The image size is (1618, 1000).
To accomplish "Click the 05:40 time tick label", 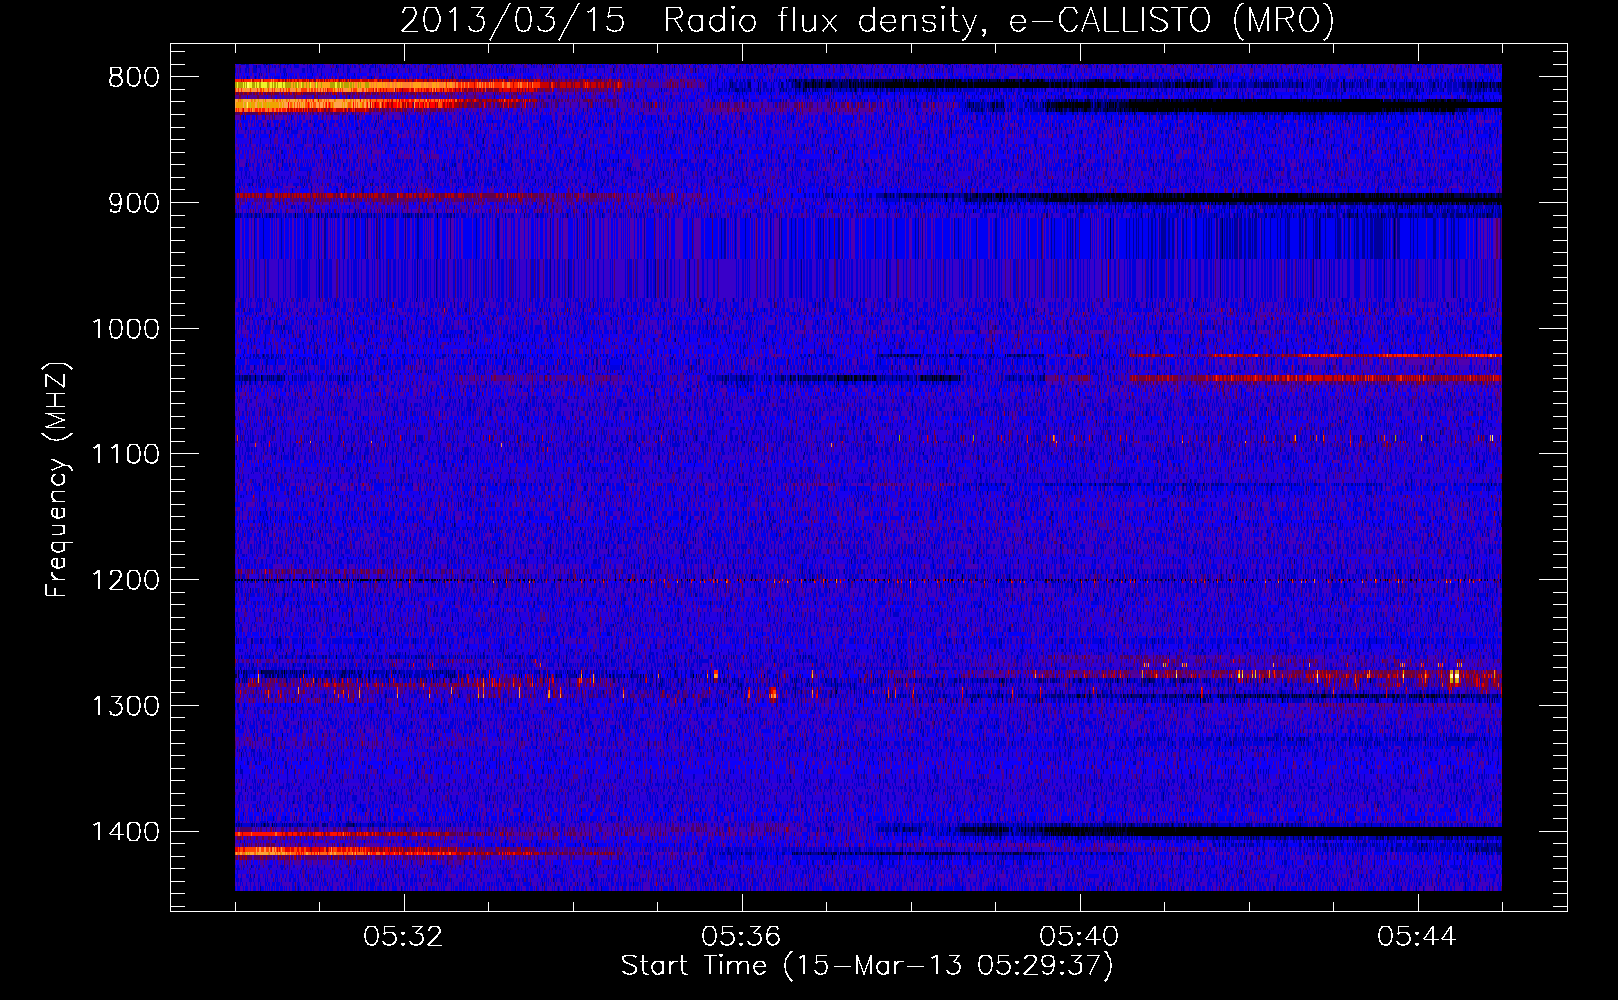I will tap(1079, 937).
